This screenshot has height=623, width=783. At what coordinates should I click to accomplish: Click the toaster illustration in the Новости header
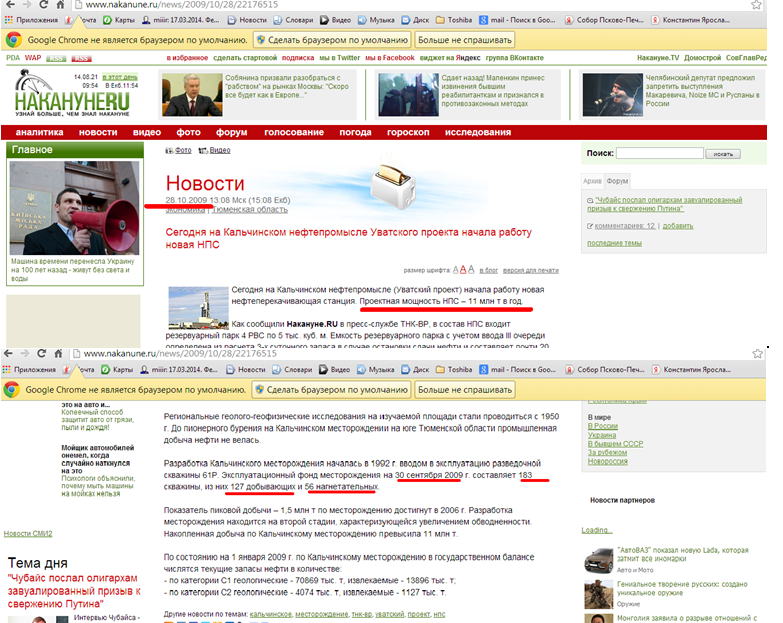point(392,186)
